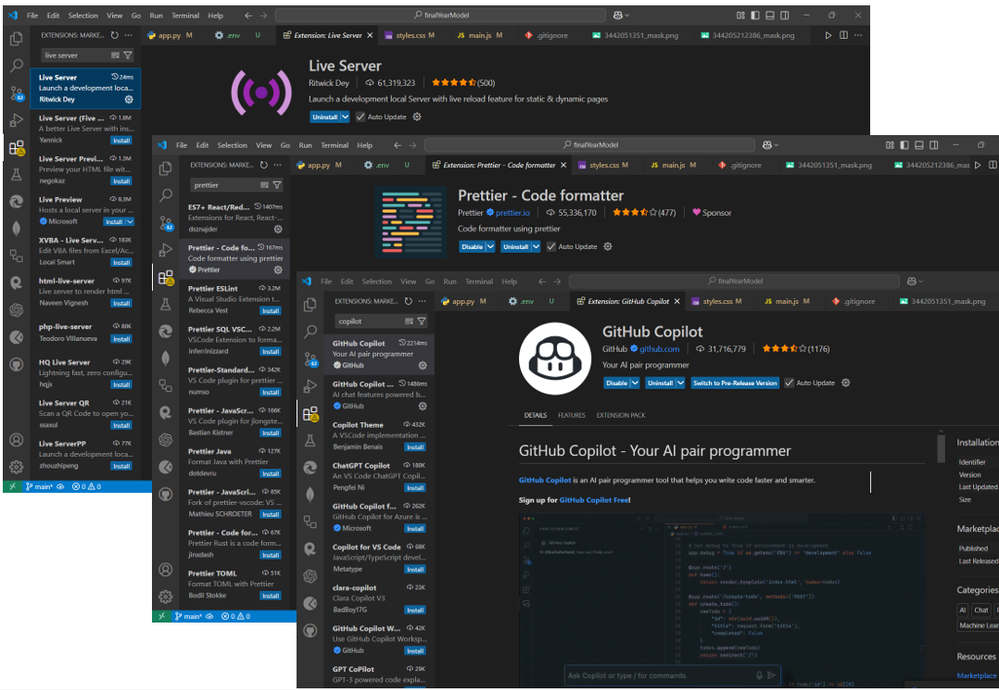Open the prettier.io publisher link

pos(512,213)
